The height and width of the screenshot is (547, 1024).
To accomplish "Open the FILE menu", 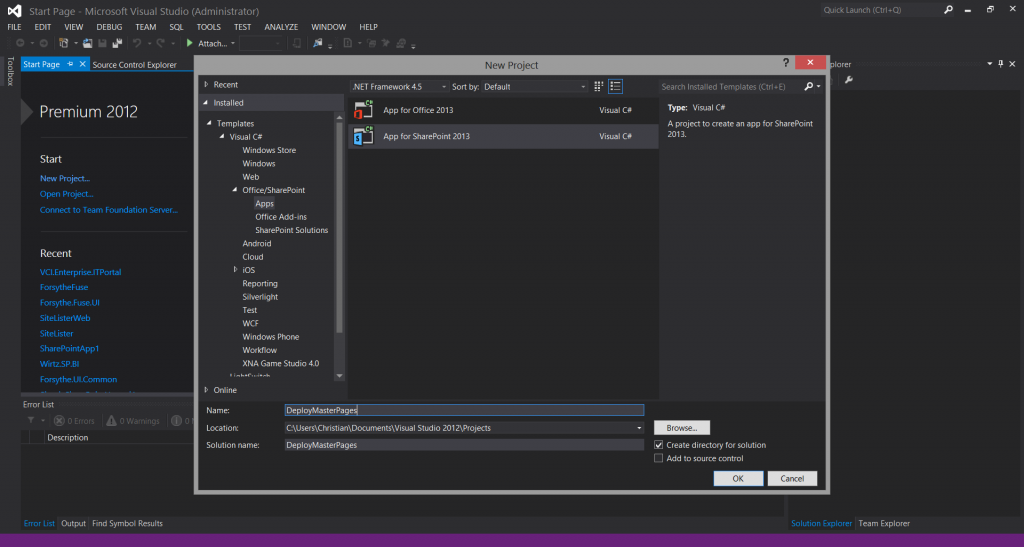I will coord(14,27).
